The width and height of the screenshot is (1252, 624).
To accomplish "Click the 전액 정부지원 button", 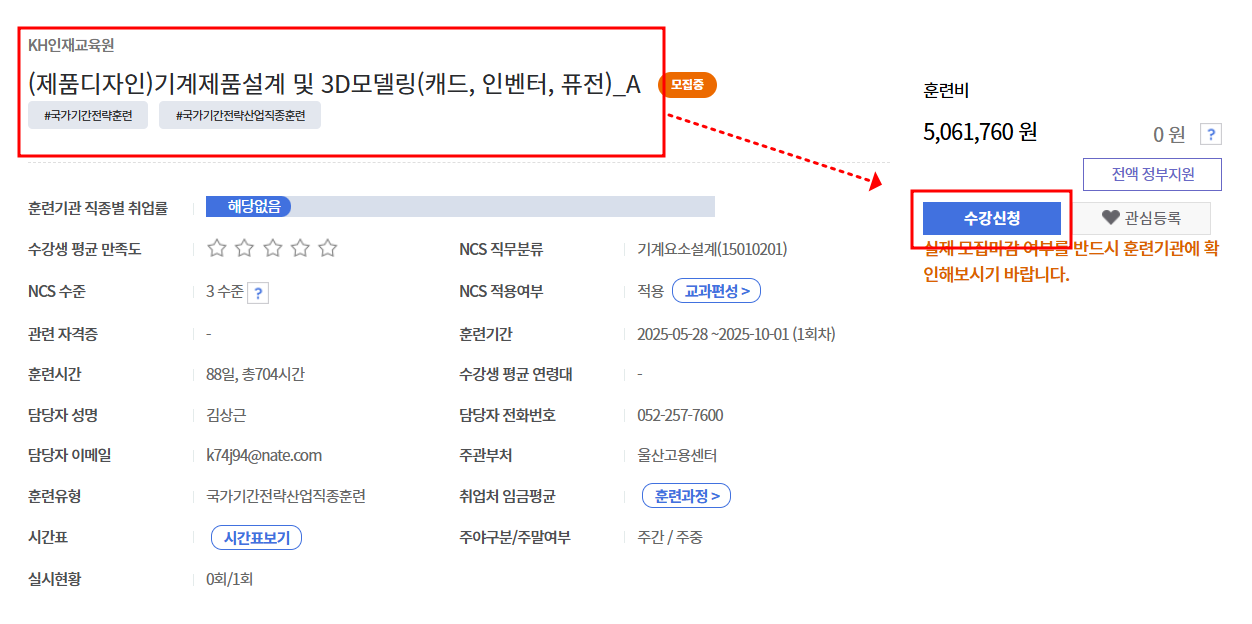I will (x=1152, y=174).
